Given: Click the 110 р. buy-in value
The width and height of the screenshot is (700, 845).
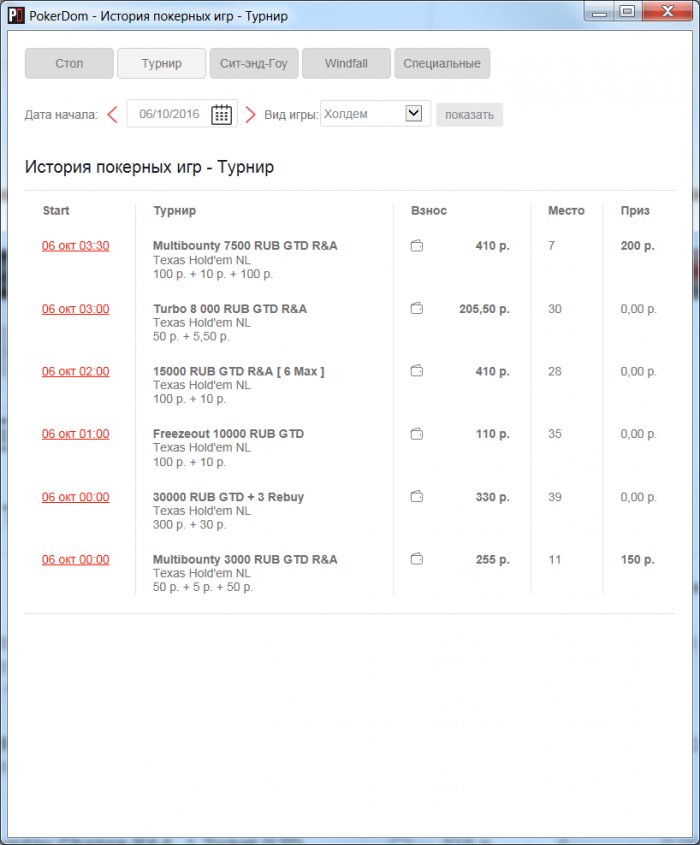Looking at the screenshot, I should coord(492,434).
